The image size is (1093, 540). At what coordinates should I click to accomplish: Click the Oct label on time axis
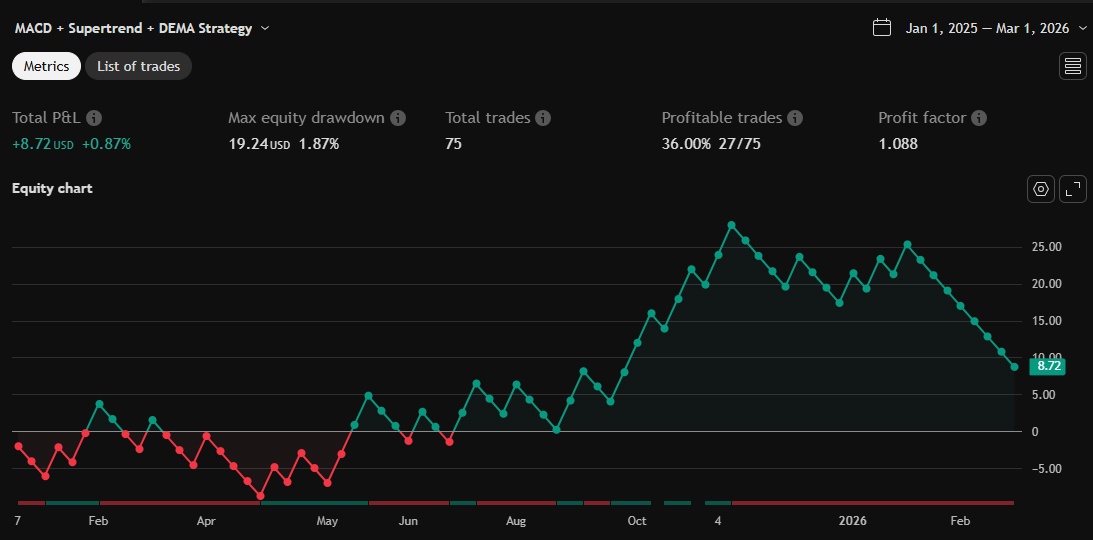point(637,521)
